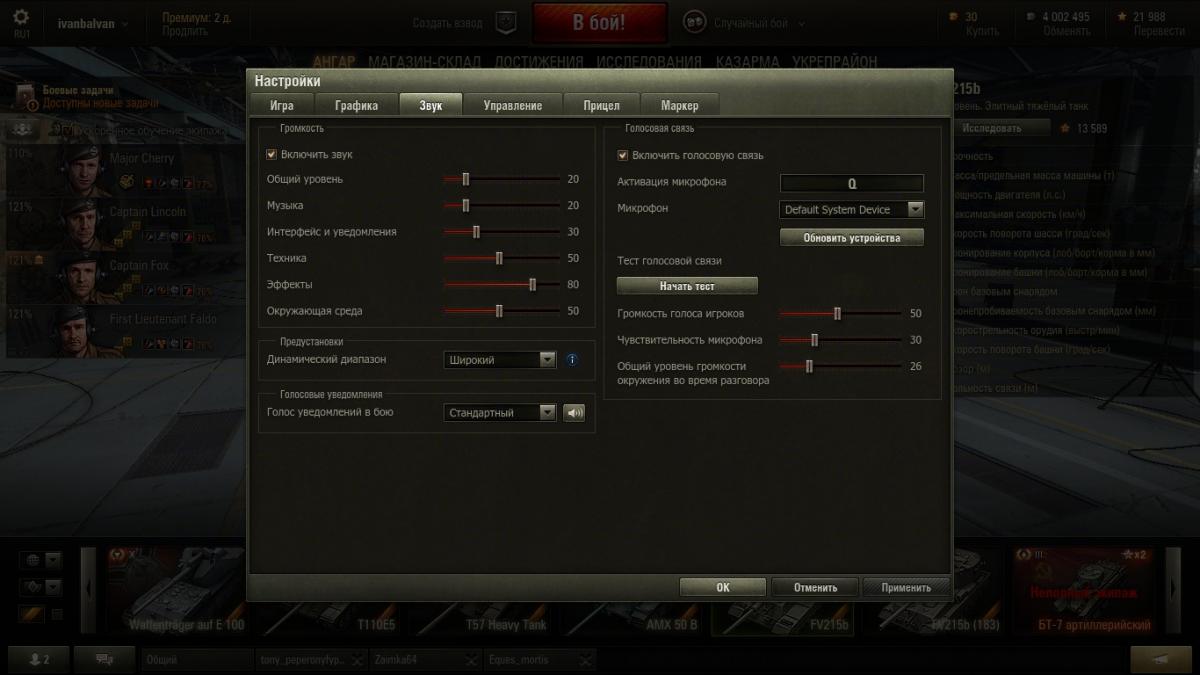
Task: Adjust Громкость голоса игроков slider
Action: click(x=840, y=313)
